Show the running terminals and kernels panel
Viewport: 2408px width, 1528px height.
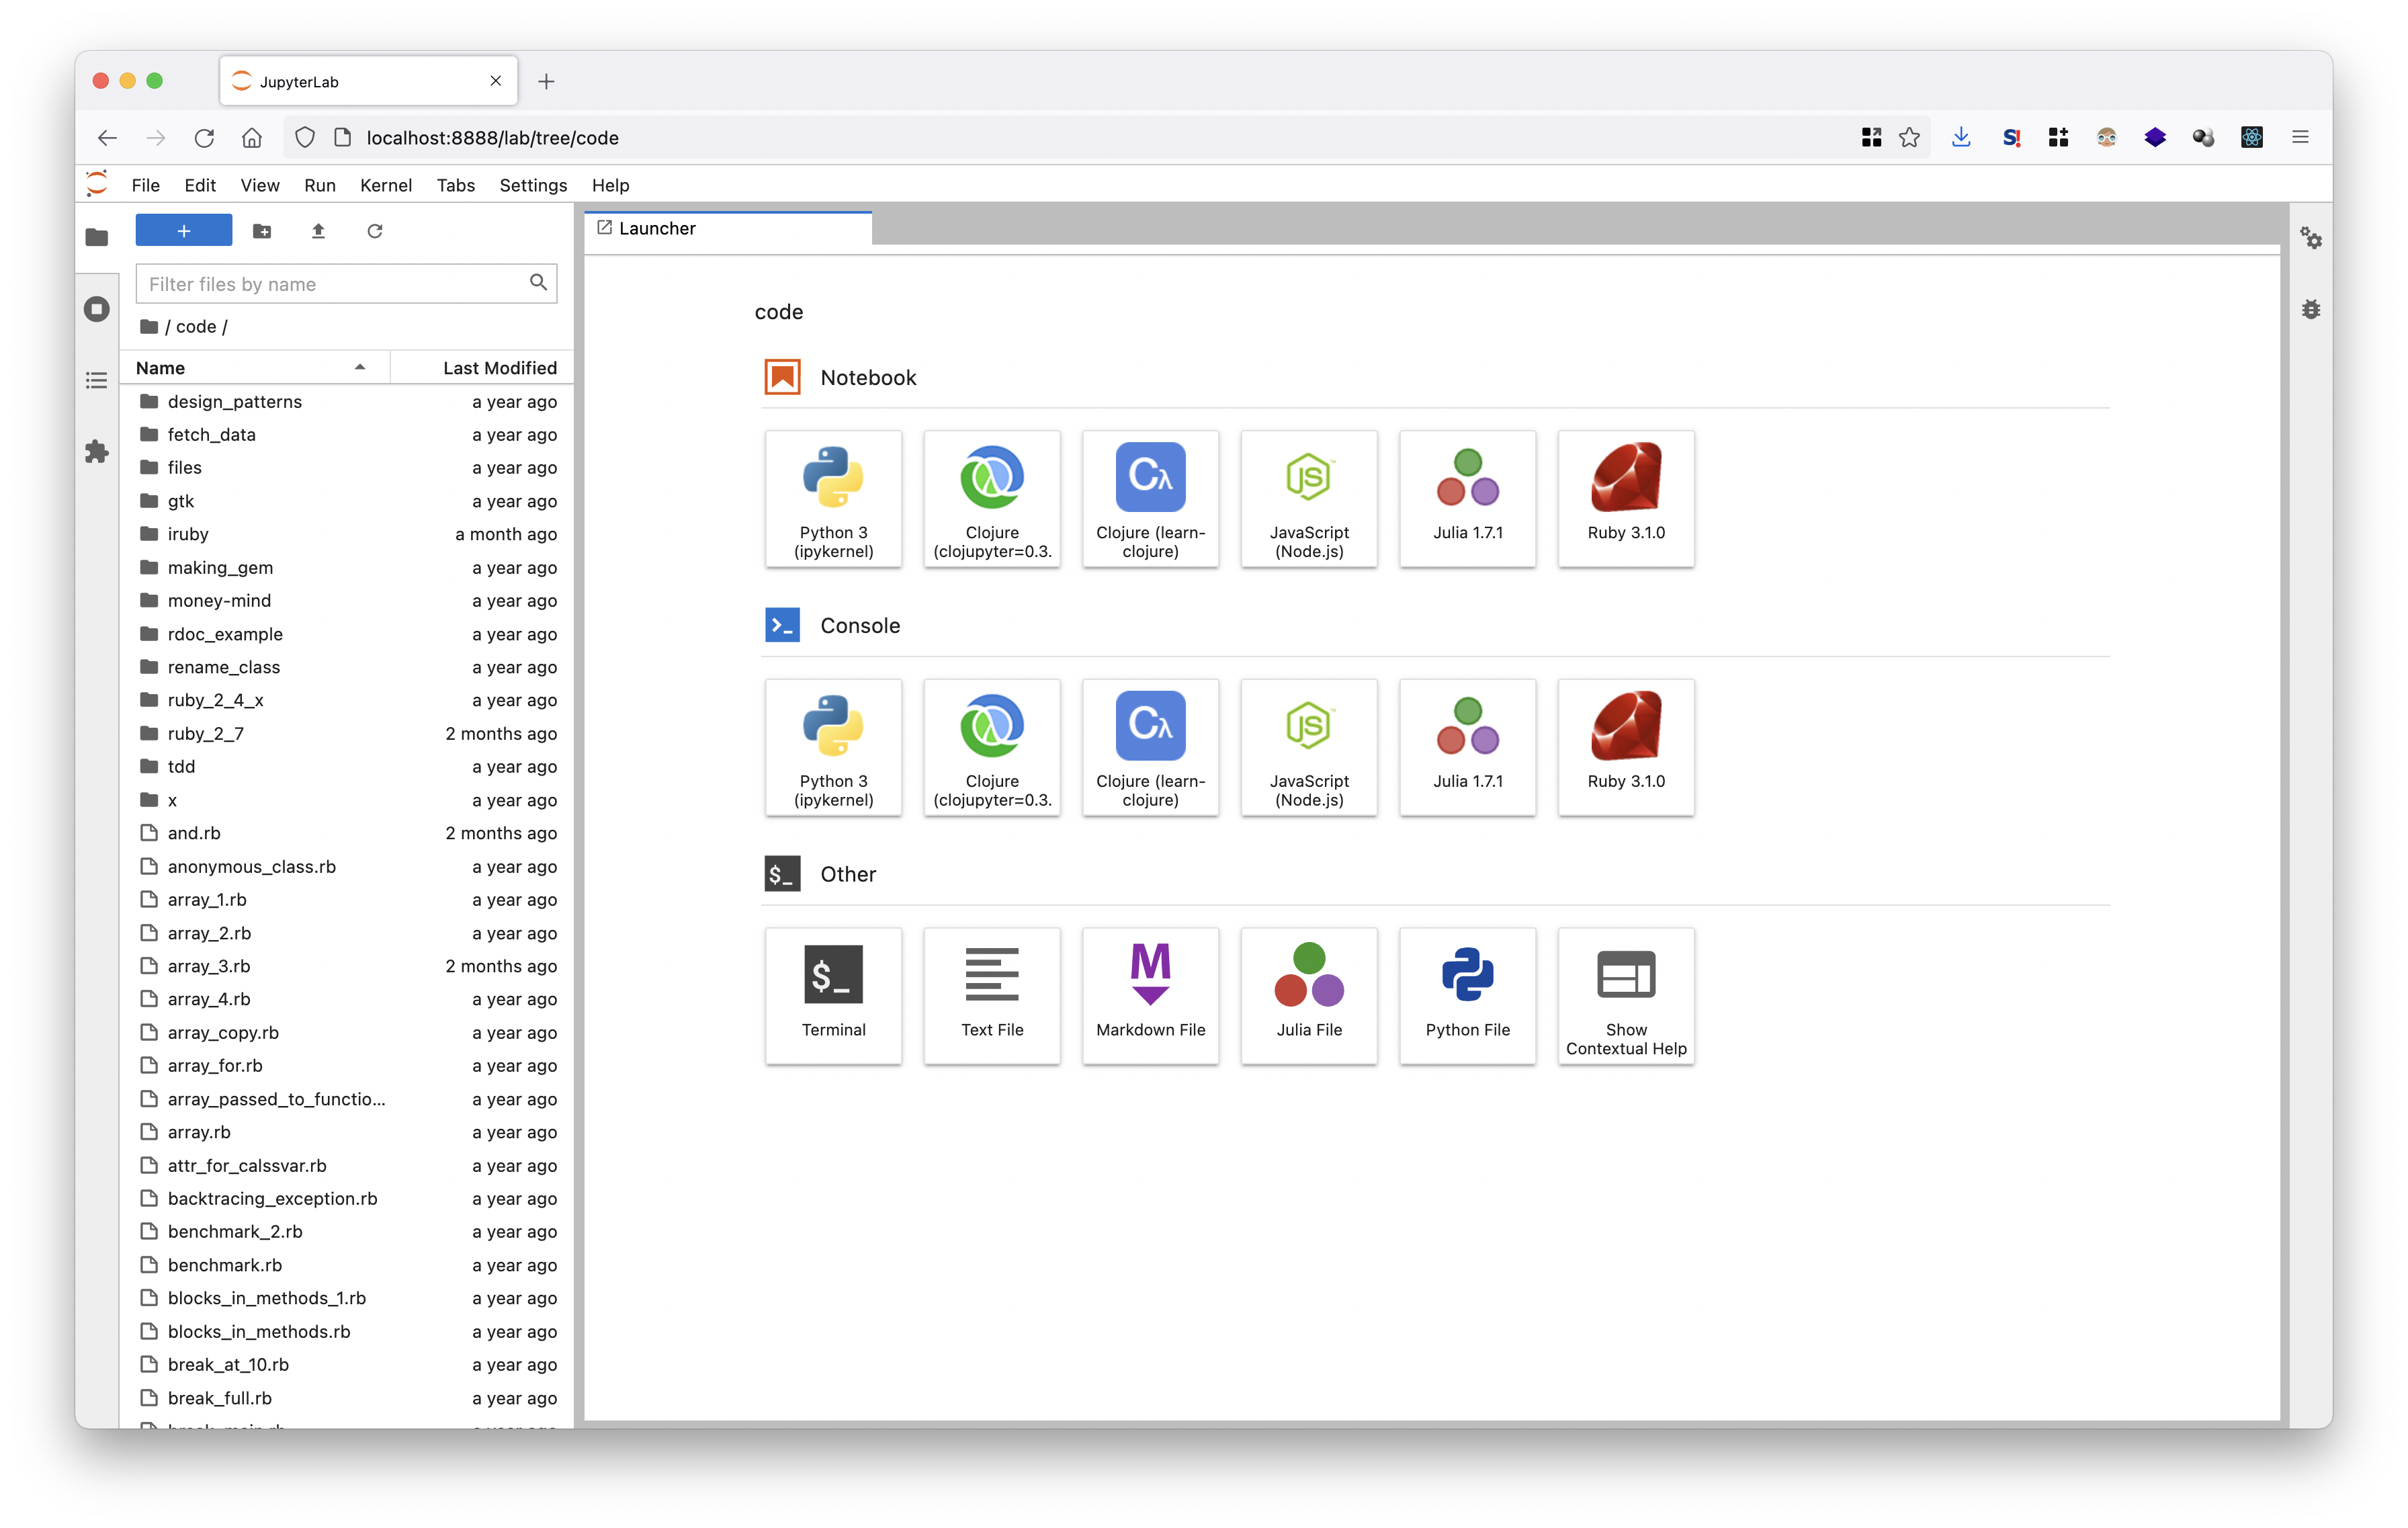pyautogui.click(x=96, y=309)
